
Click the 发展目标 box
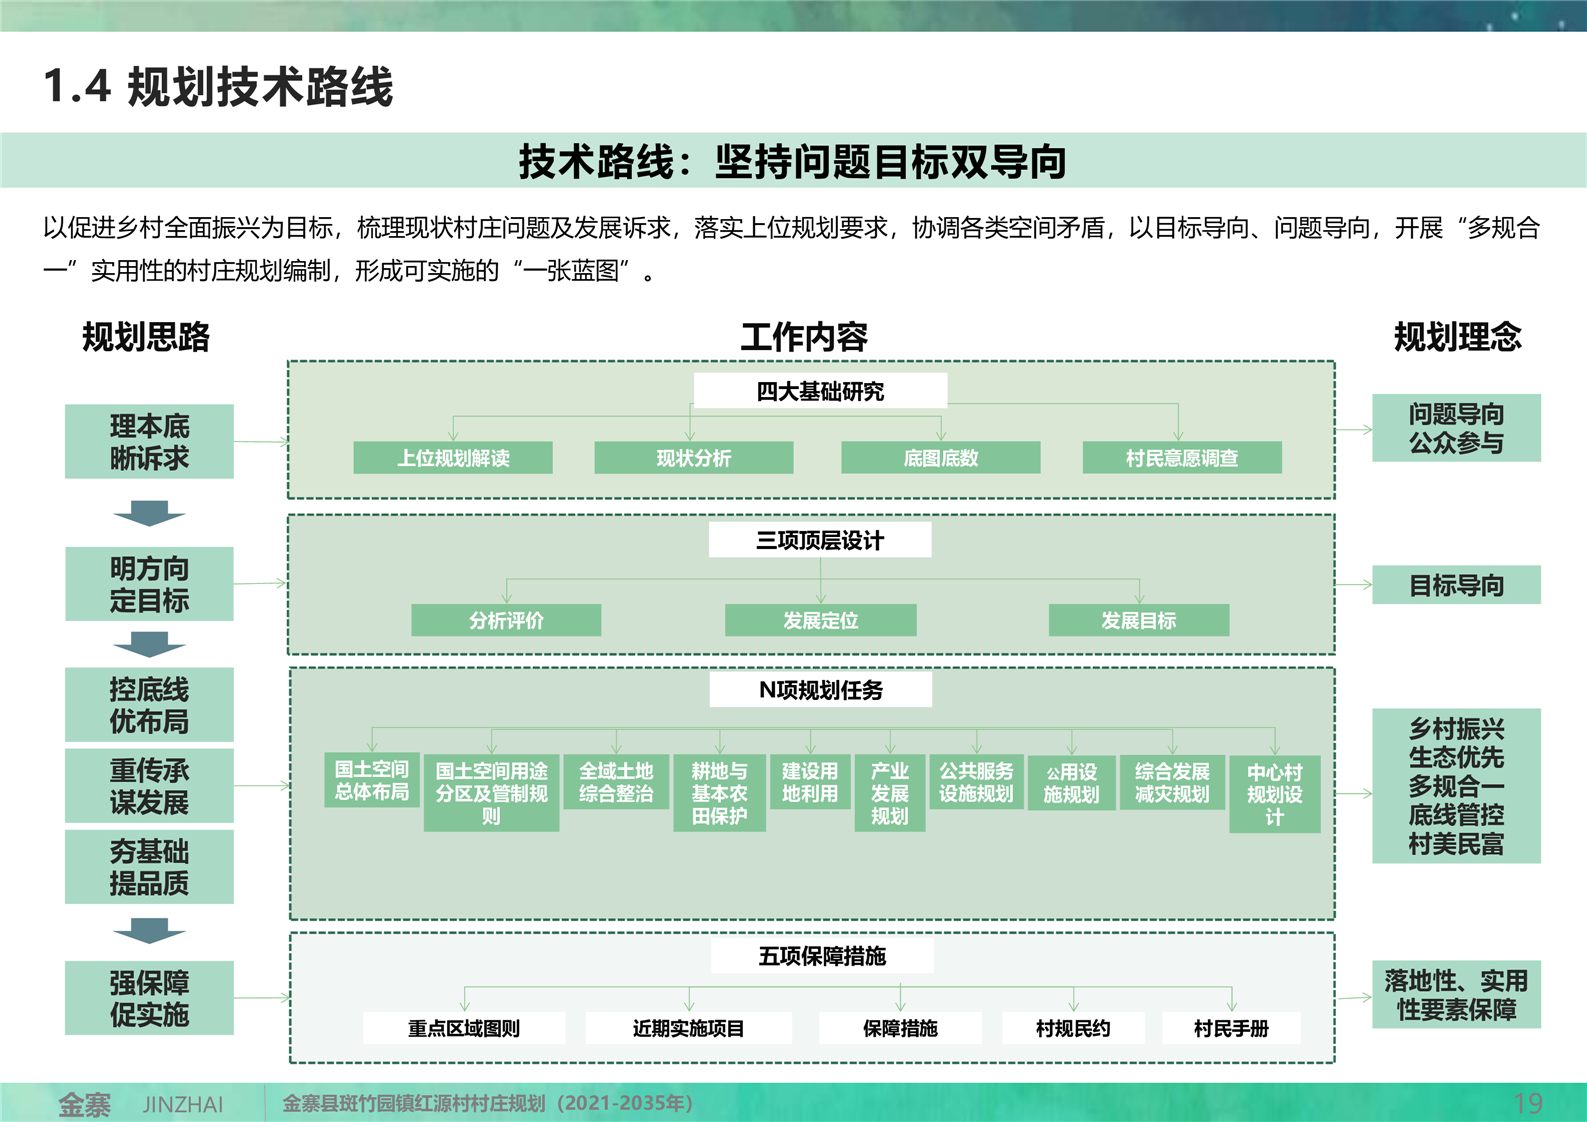click(1138, 620)
